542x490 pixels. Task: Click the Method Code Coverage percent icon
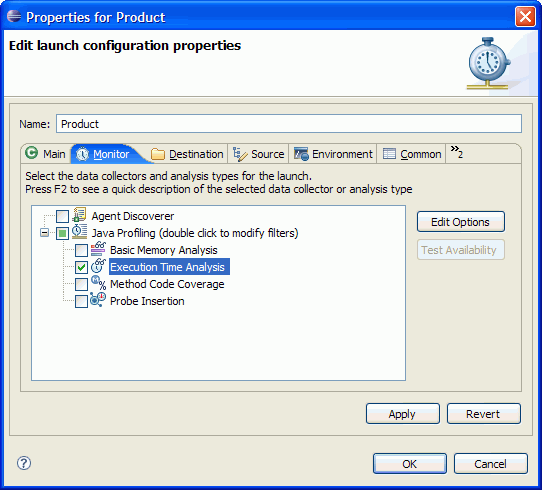click(x=98, y=283)
